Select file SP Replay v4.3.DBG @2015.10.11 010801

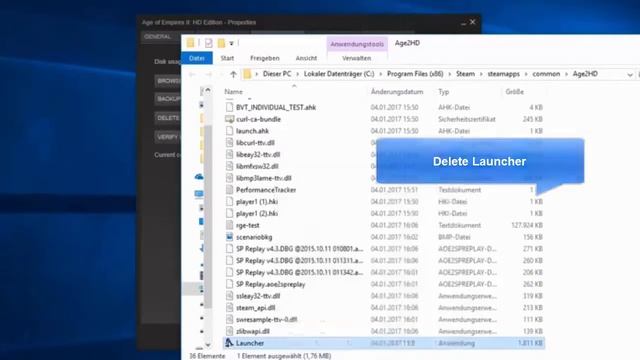coord(300,249)
